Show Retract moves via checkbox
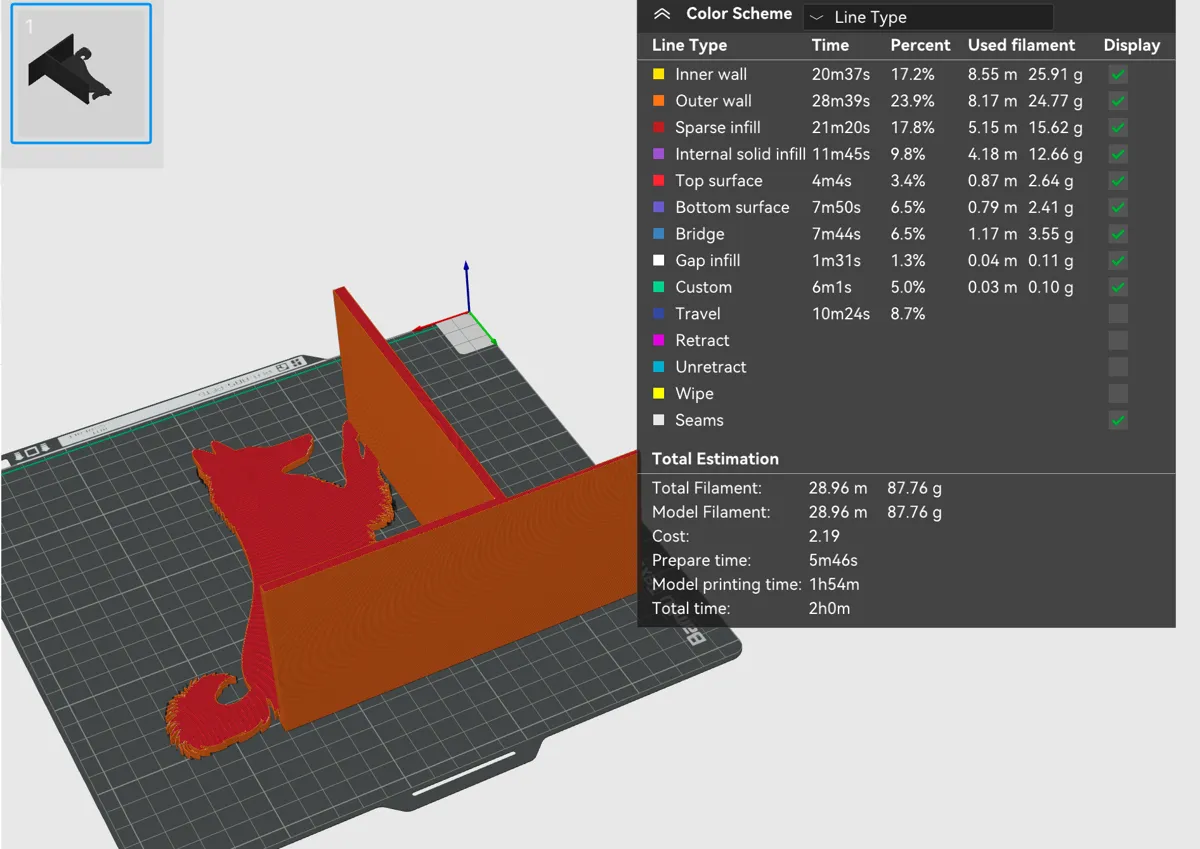 click(1118, 340)
